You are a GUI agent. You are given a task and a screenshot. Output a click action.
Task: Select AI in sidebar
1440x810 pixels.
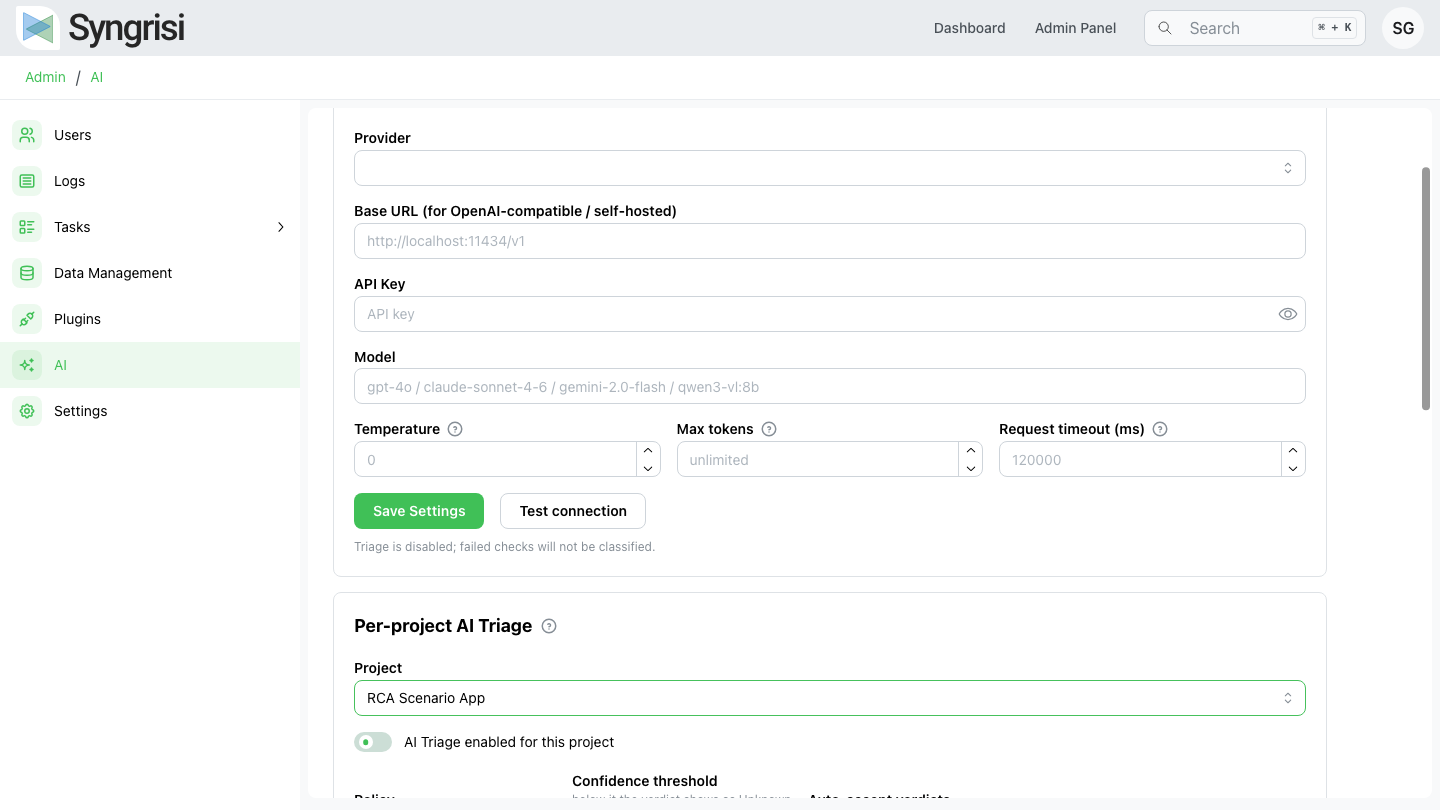(x=150, y=365)
